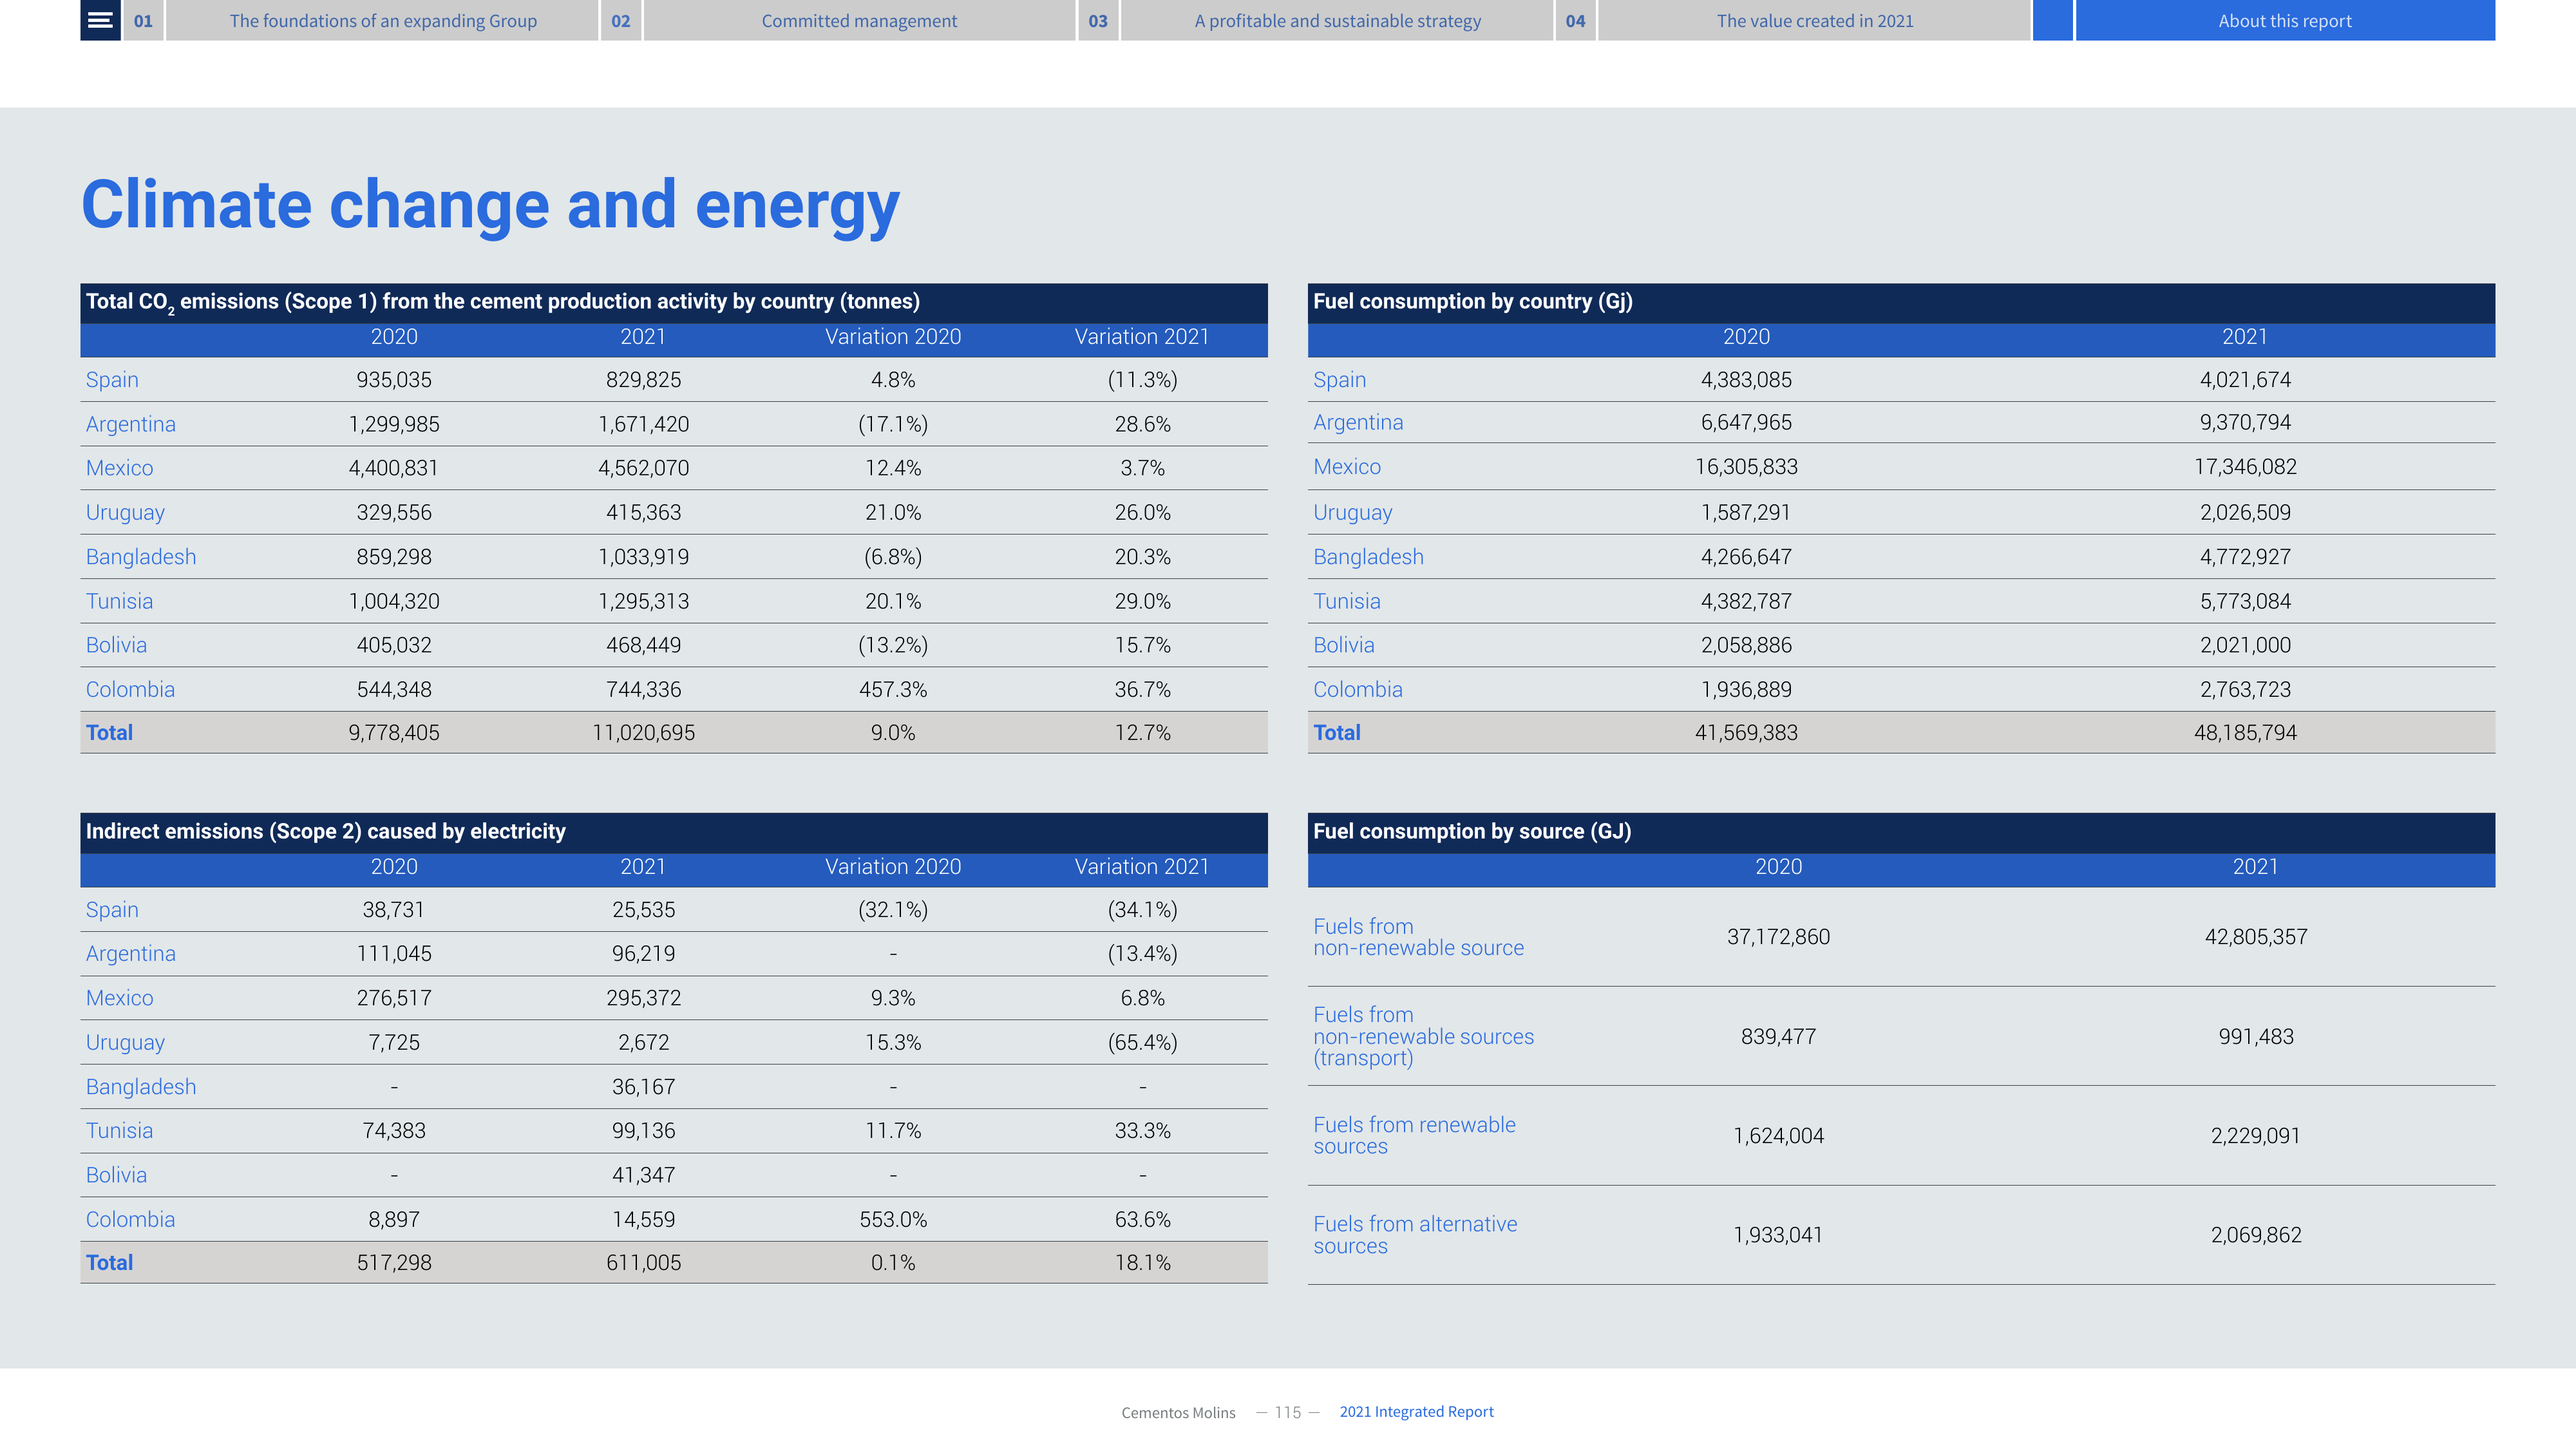
Task: Click page number 115 in footer
Action: coord(1287,1412)
